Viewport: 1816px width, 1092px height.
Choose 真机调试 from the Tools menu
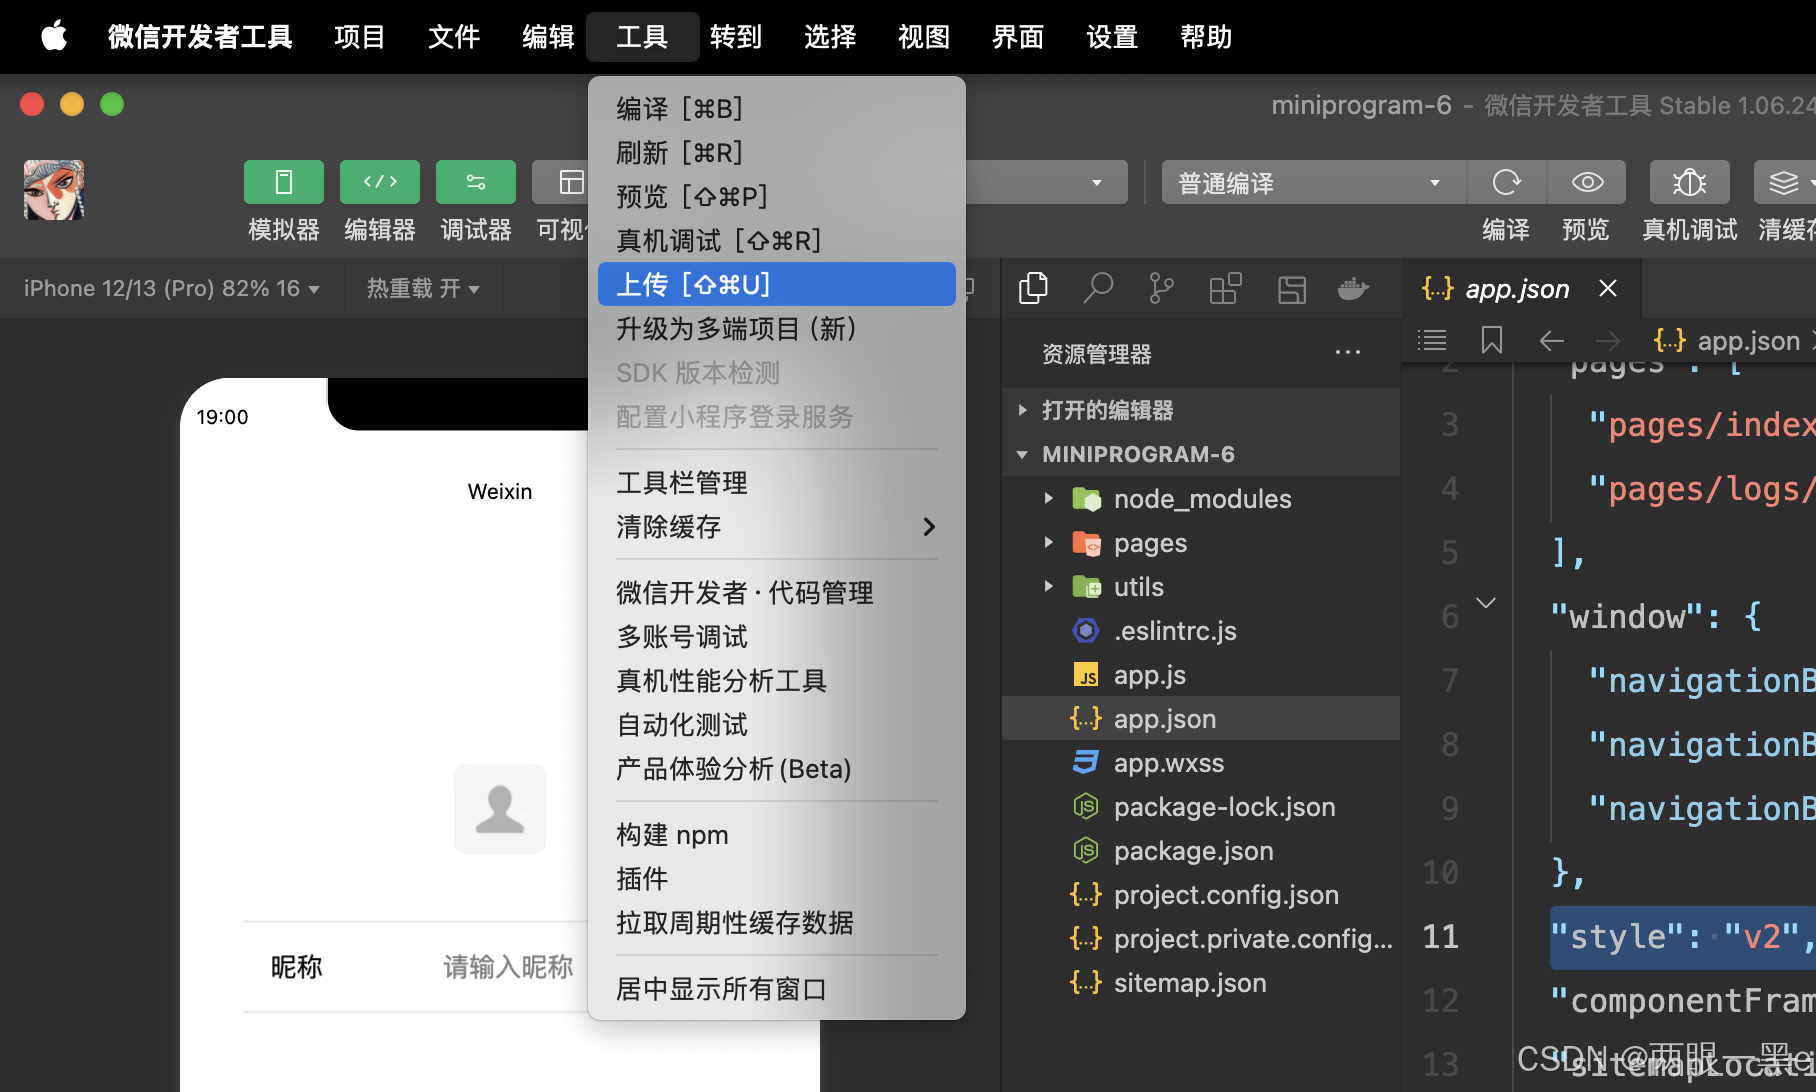click(777, 240)
